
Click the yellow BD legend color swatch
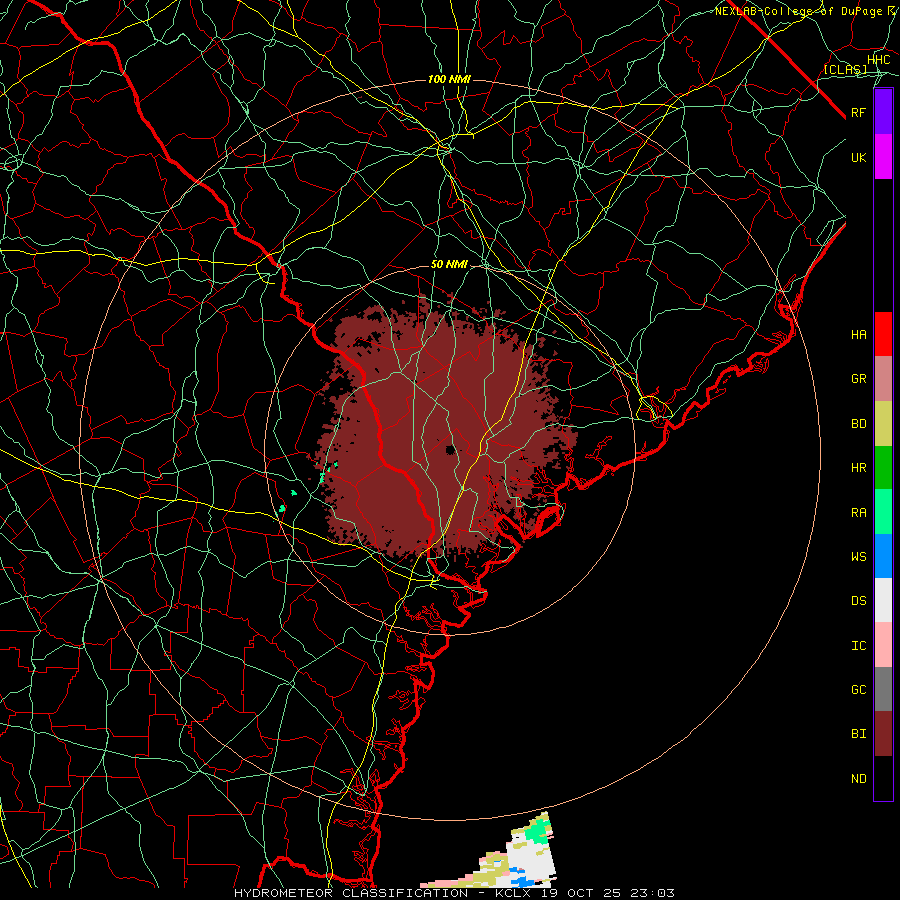[883, 424]
